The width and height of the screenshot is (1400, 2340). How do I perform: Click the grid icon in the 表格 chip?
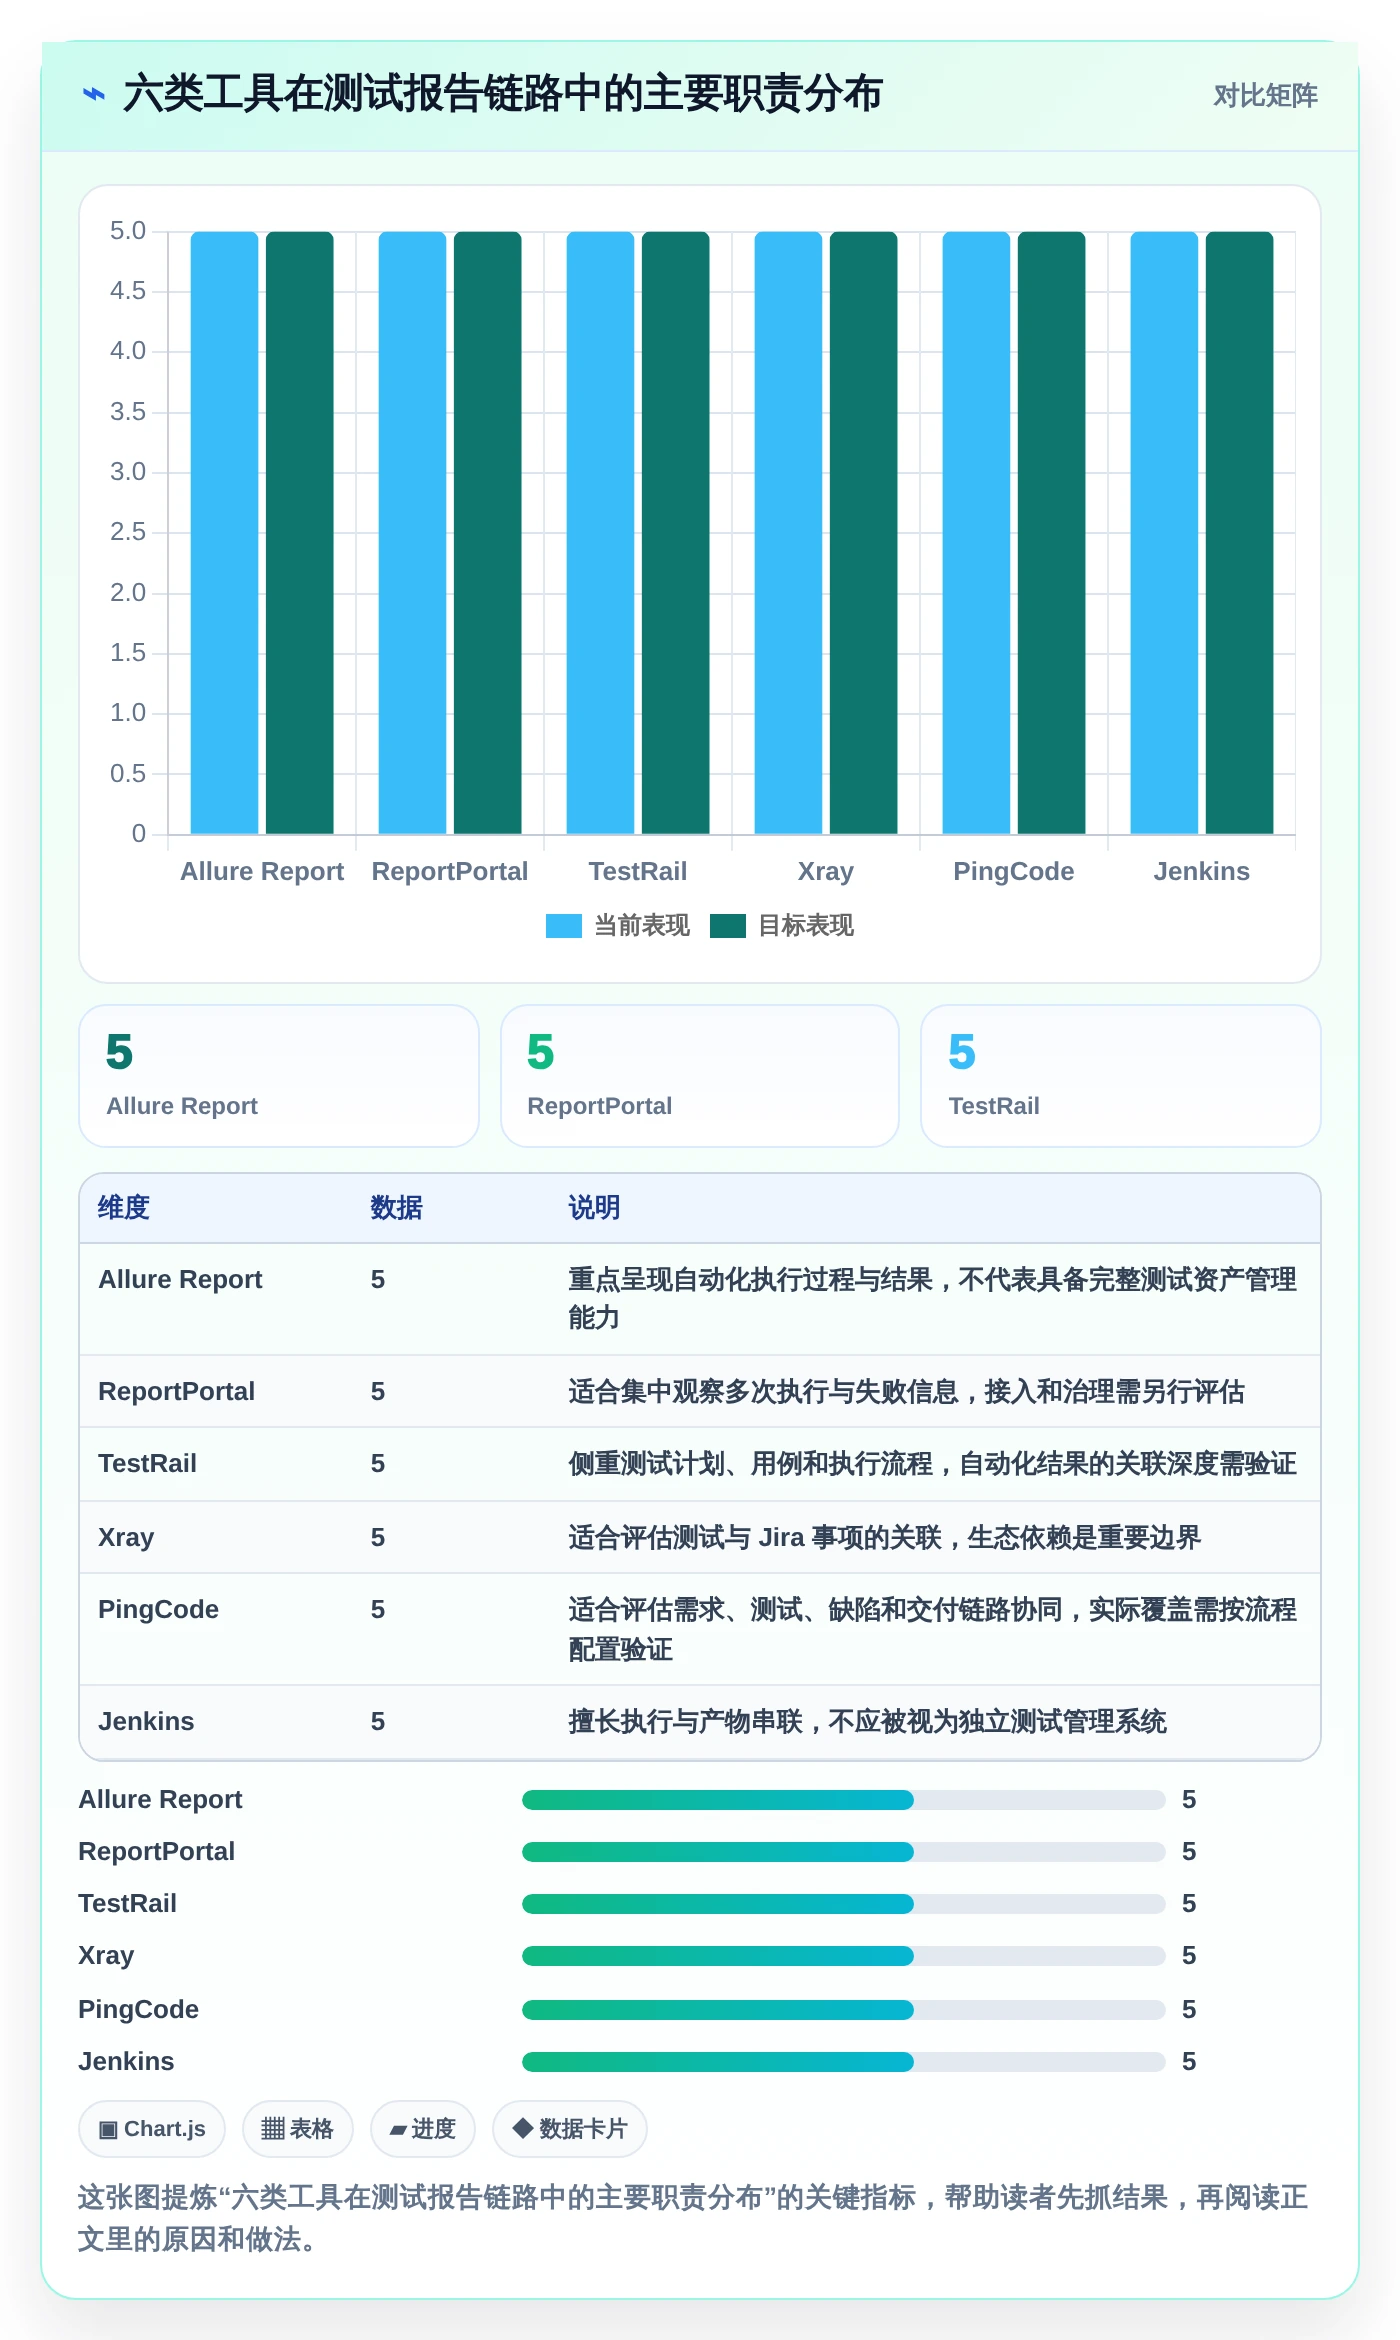pos(273,2129)
